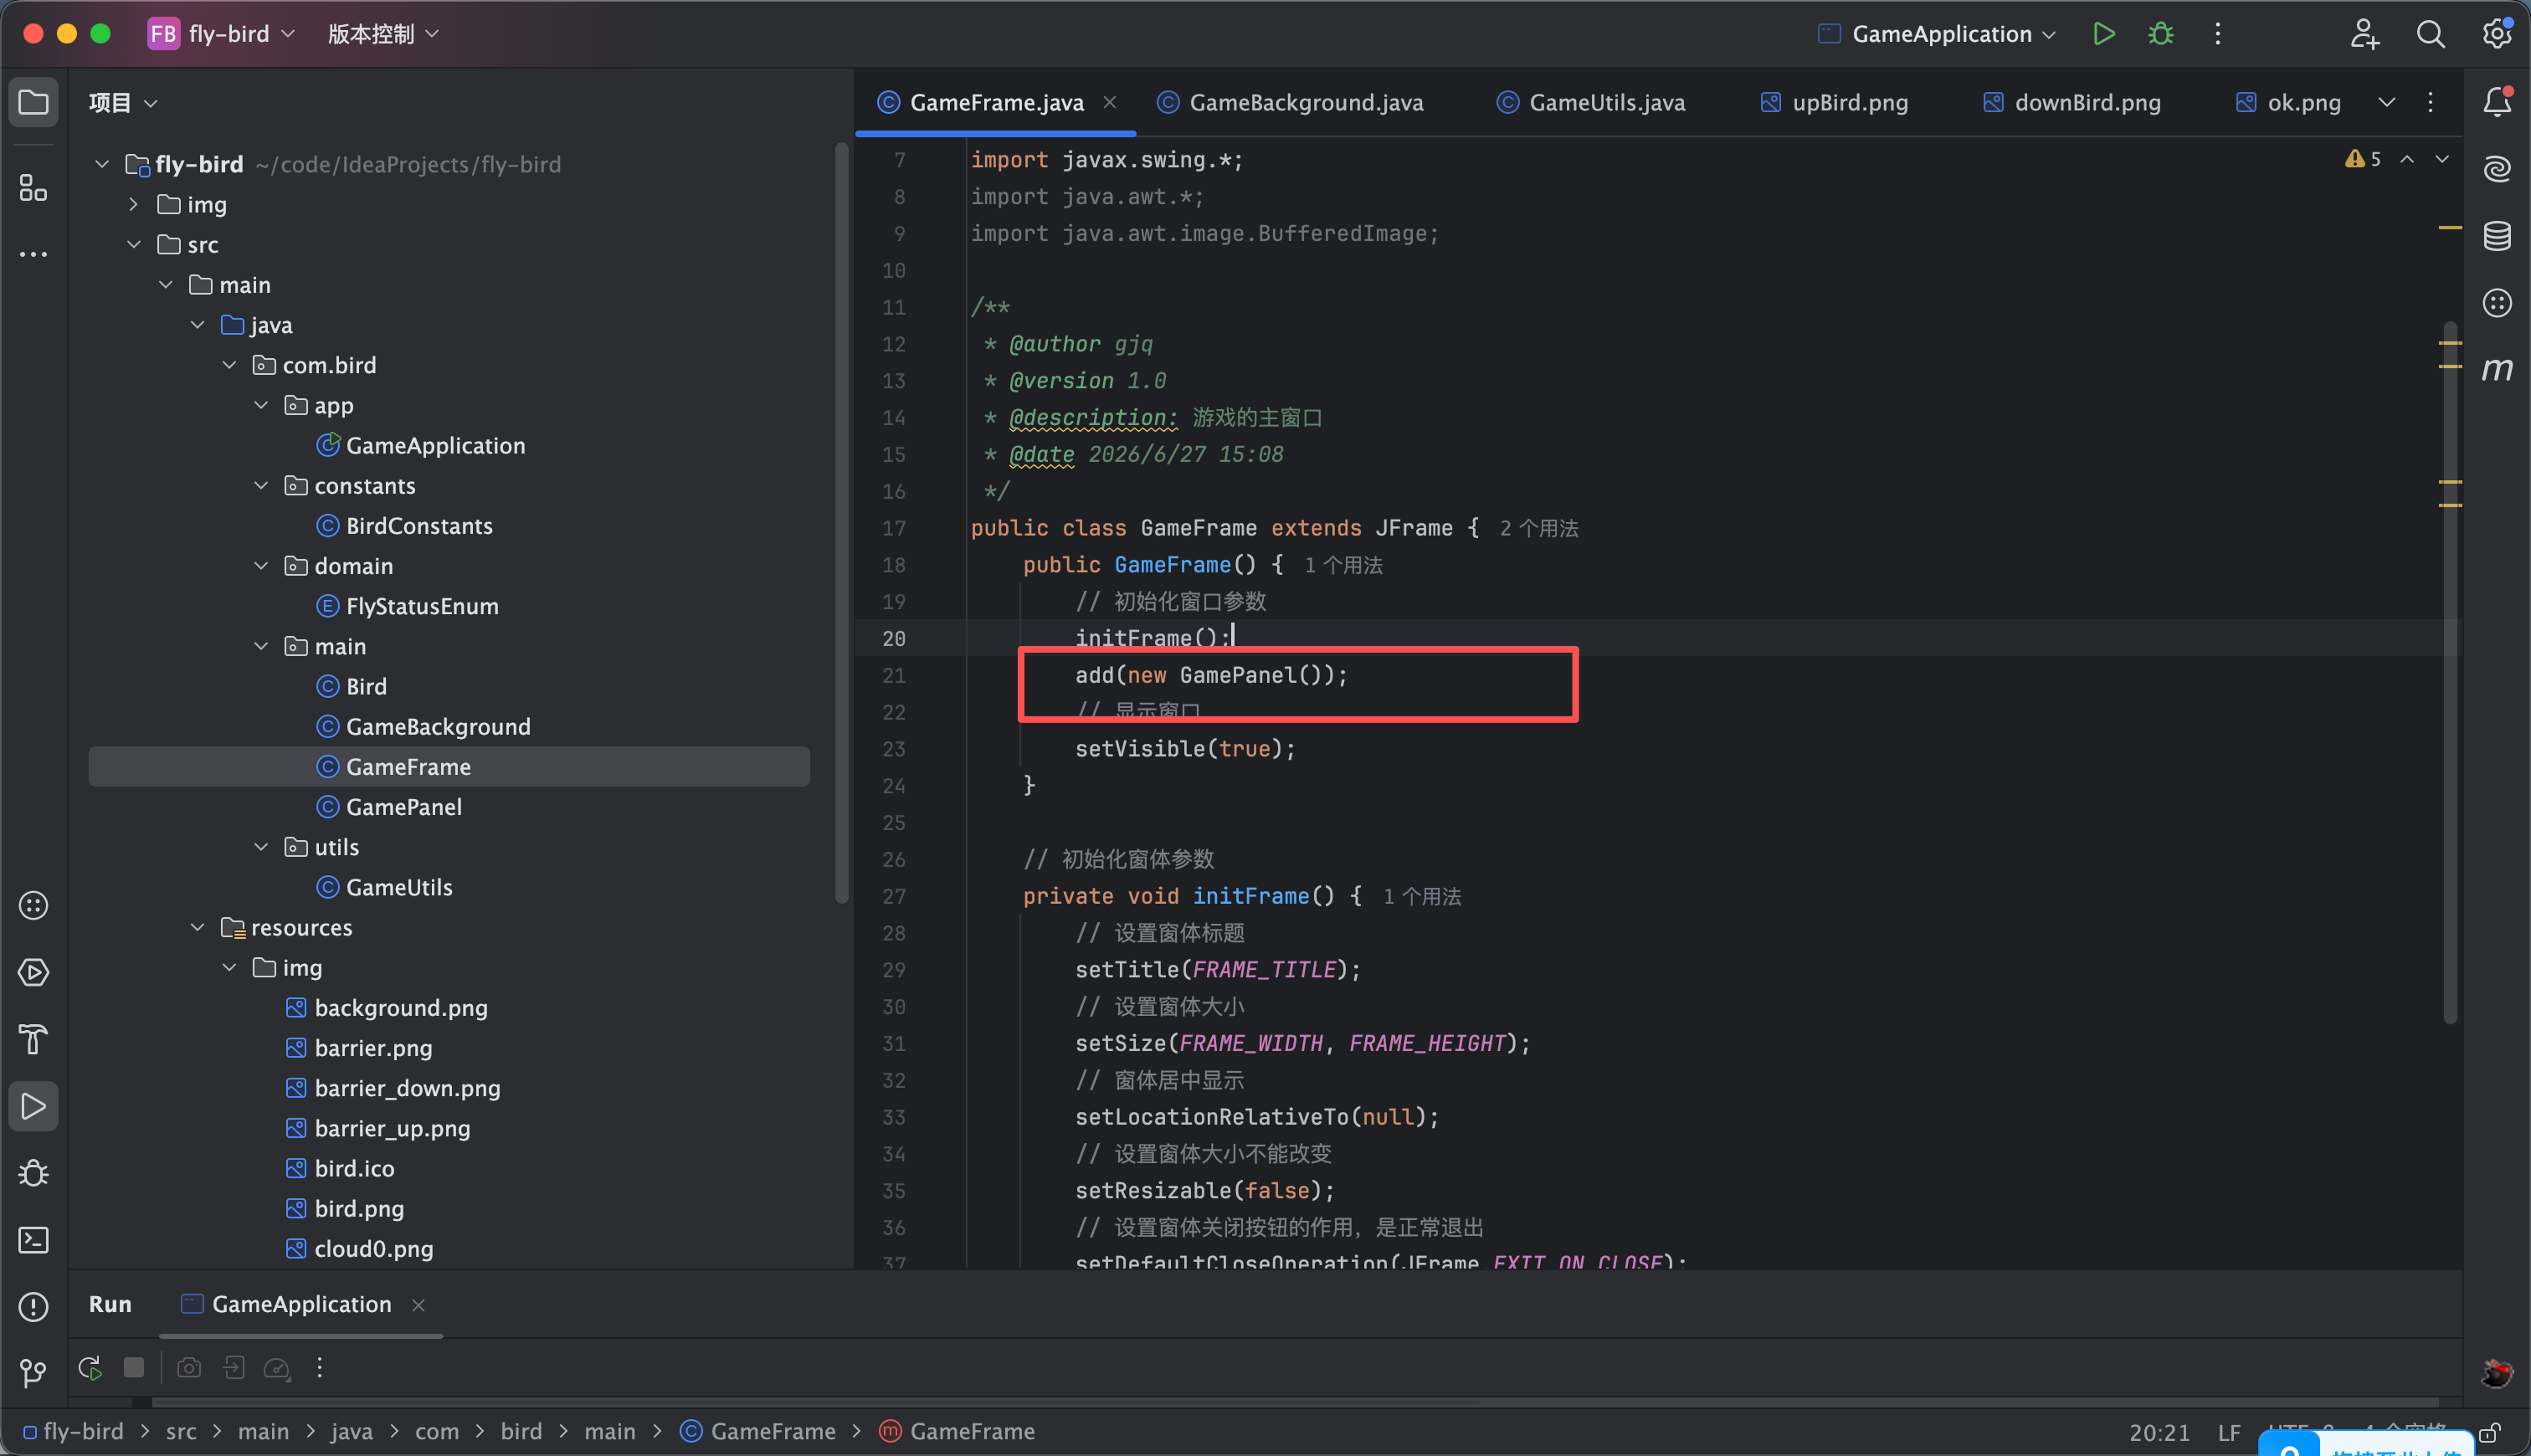Show hidden editor tabs dropdown arrow
Viewport: 2531px width, 1456px height.
(x=2387, y=102)
